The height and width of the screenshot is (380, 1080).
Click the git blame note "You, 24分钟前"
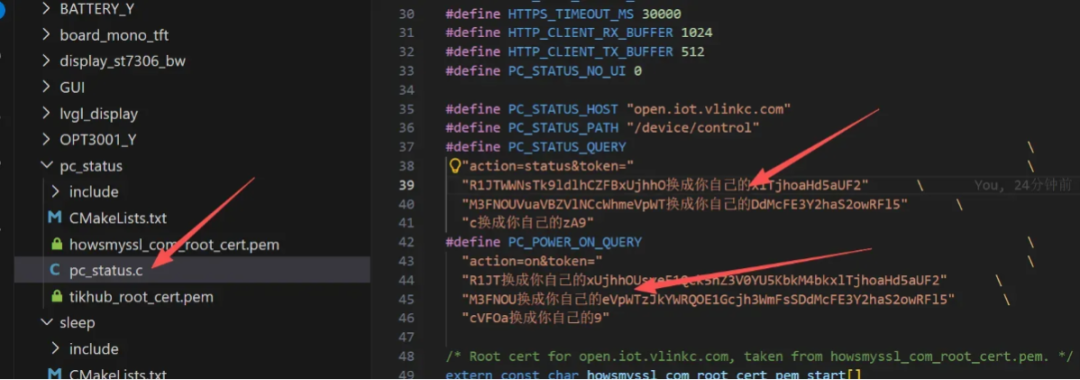(x=1023, y=184)
